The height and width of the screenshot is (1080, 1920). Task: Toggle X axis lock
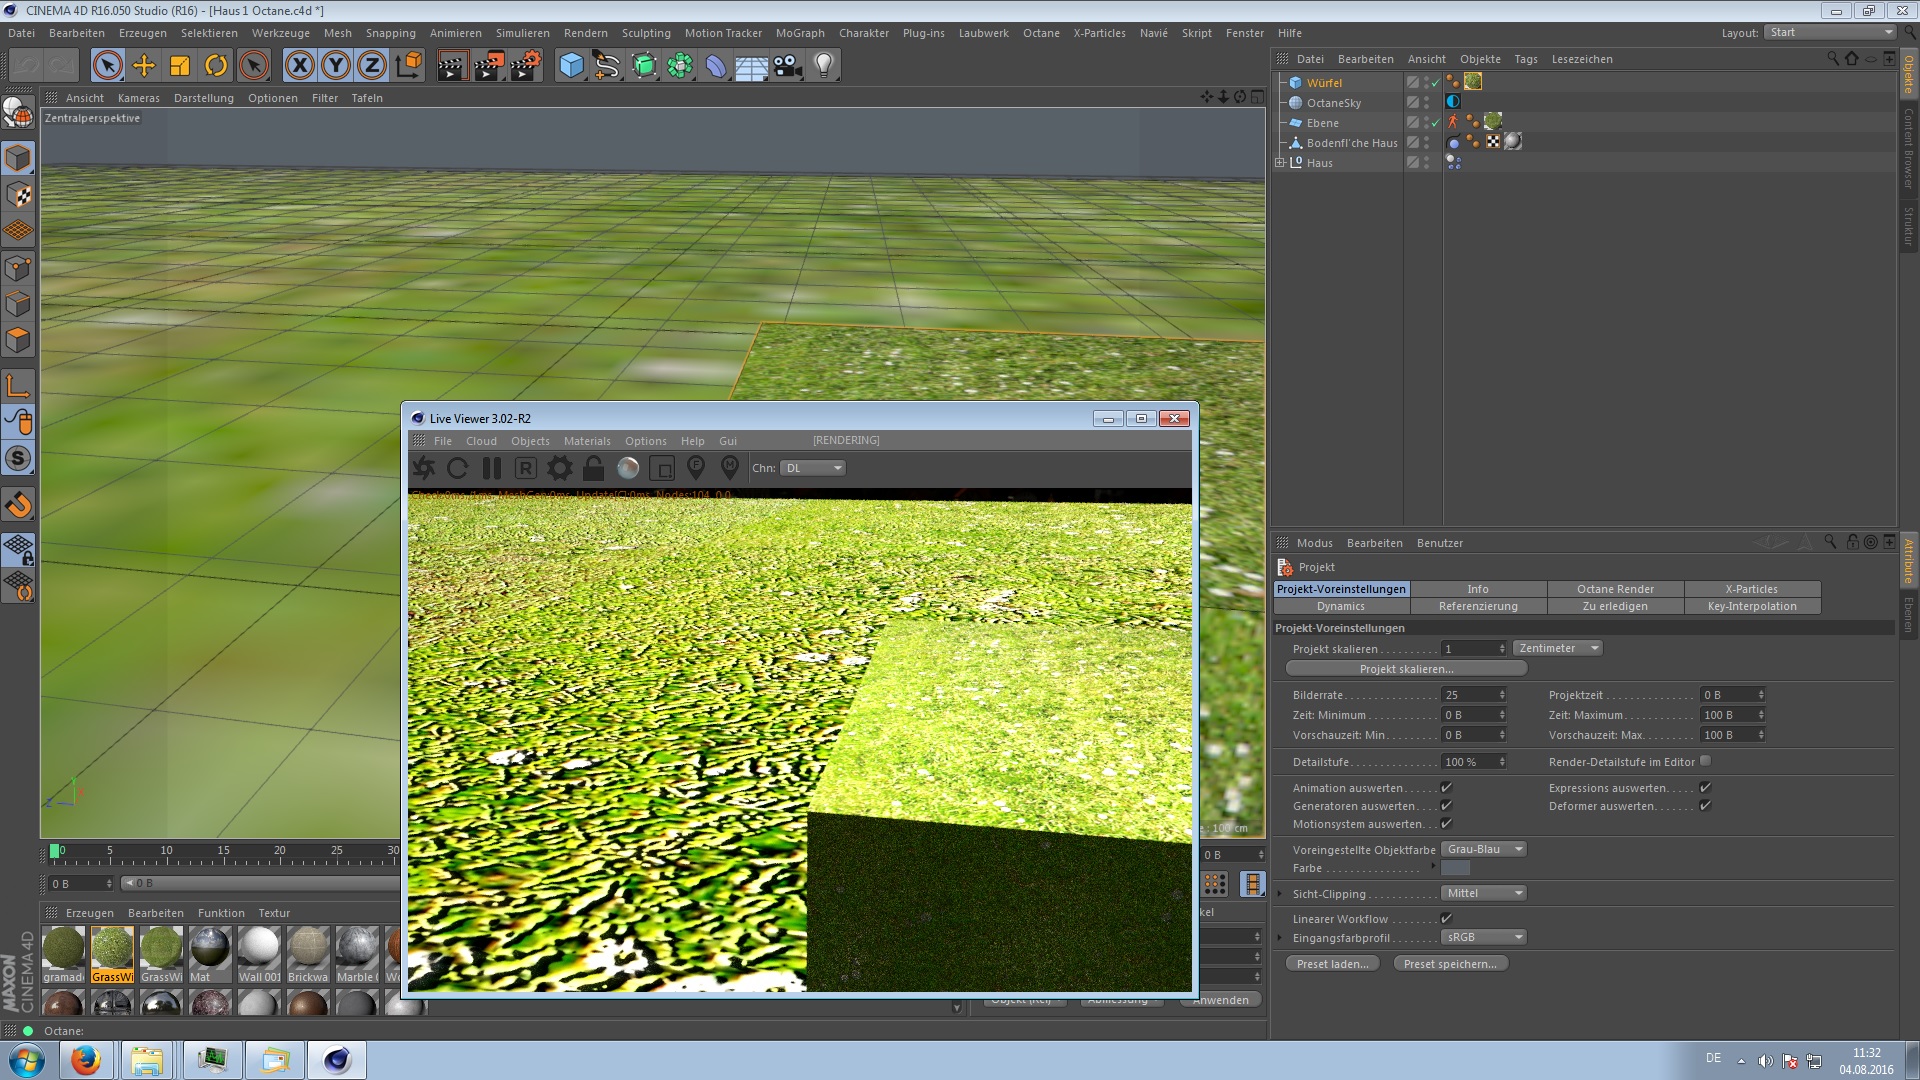[x=299, y=66]
